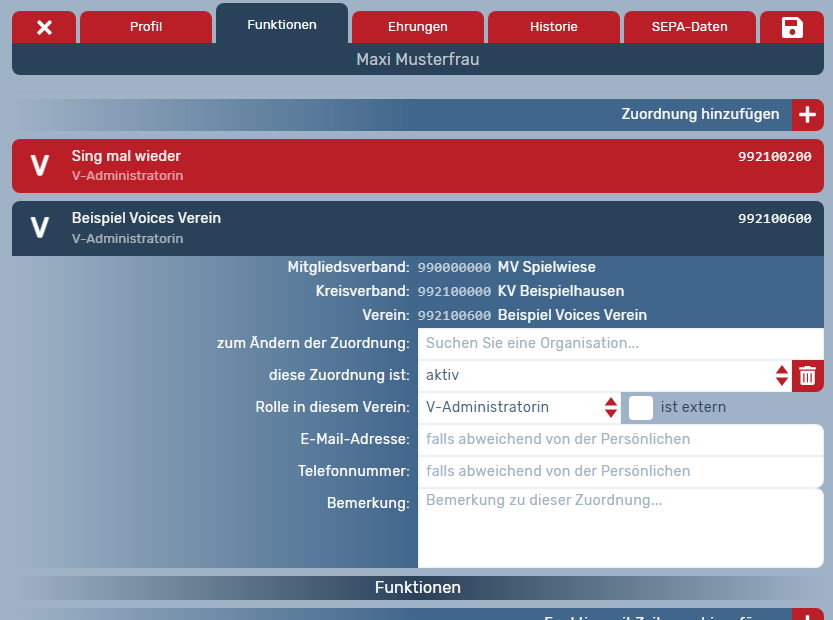
Task: Switch to the Profil tab
Action: click(146, 27)
